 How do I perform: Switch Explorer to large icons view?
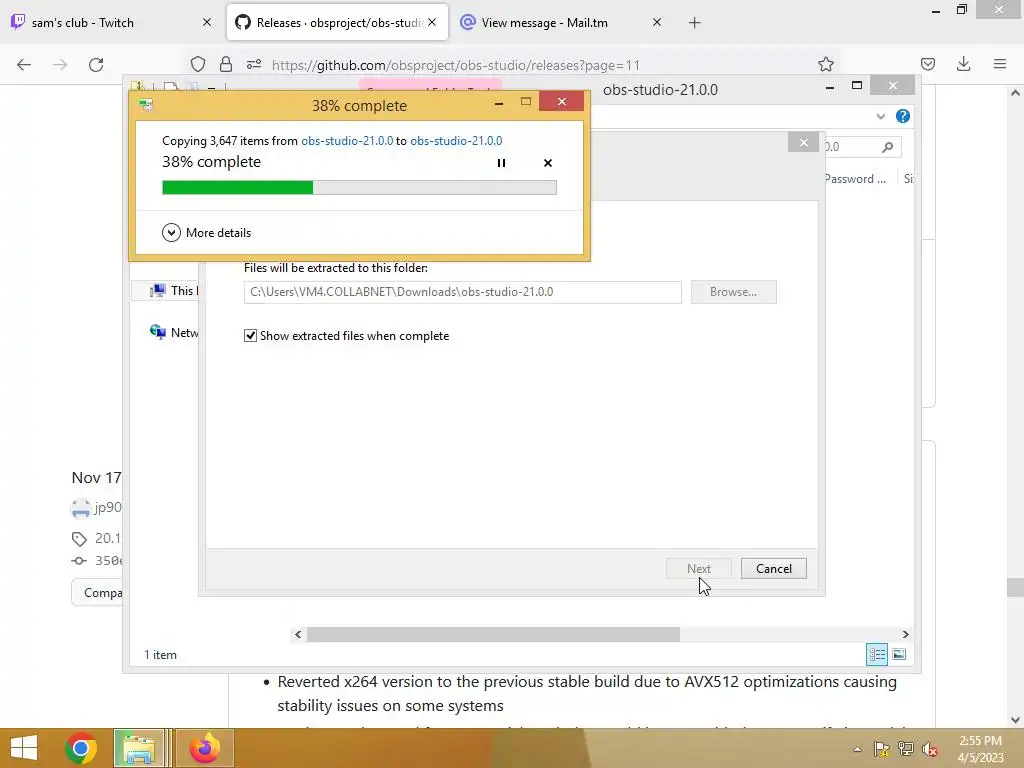click(899, 654)
